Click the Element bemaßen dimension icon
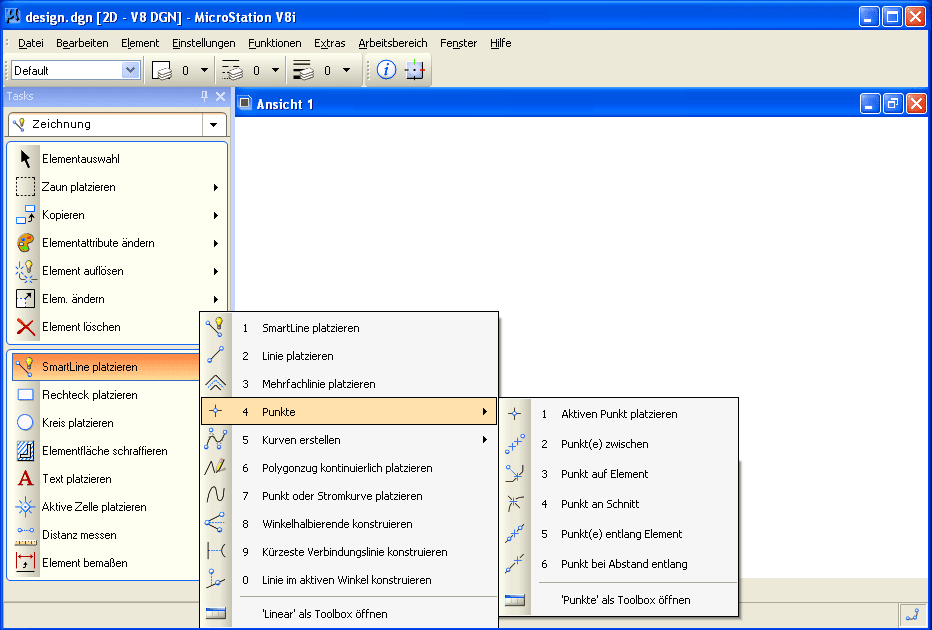This screenshot has height=630, width=932. pyautogui.click(x=26, y=563)
